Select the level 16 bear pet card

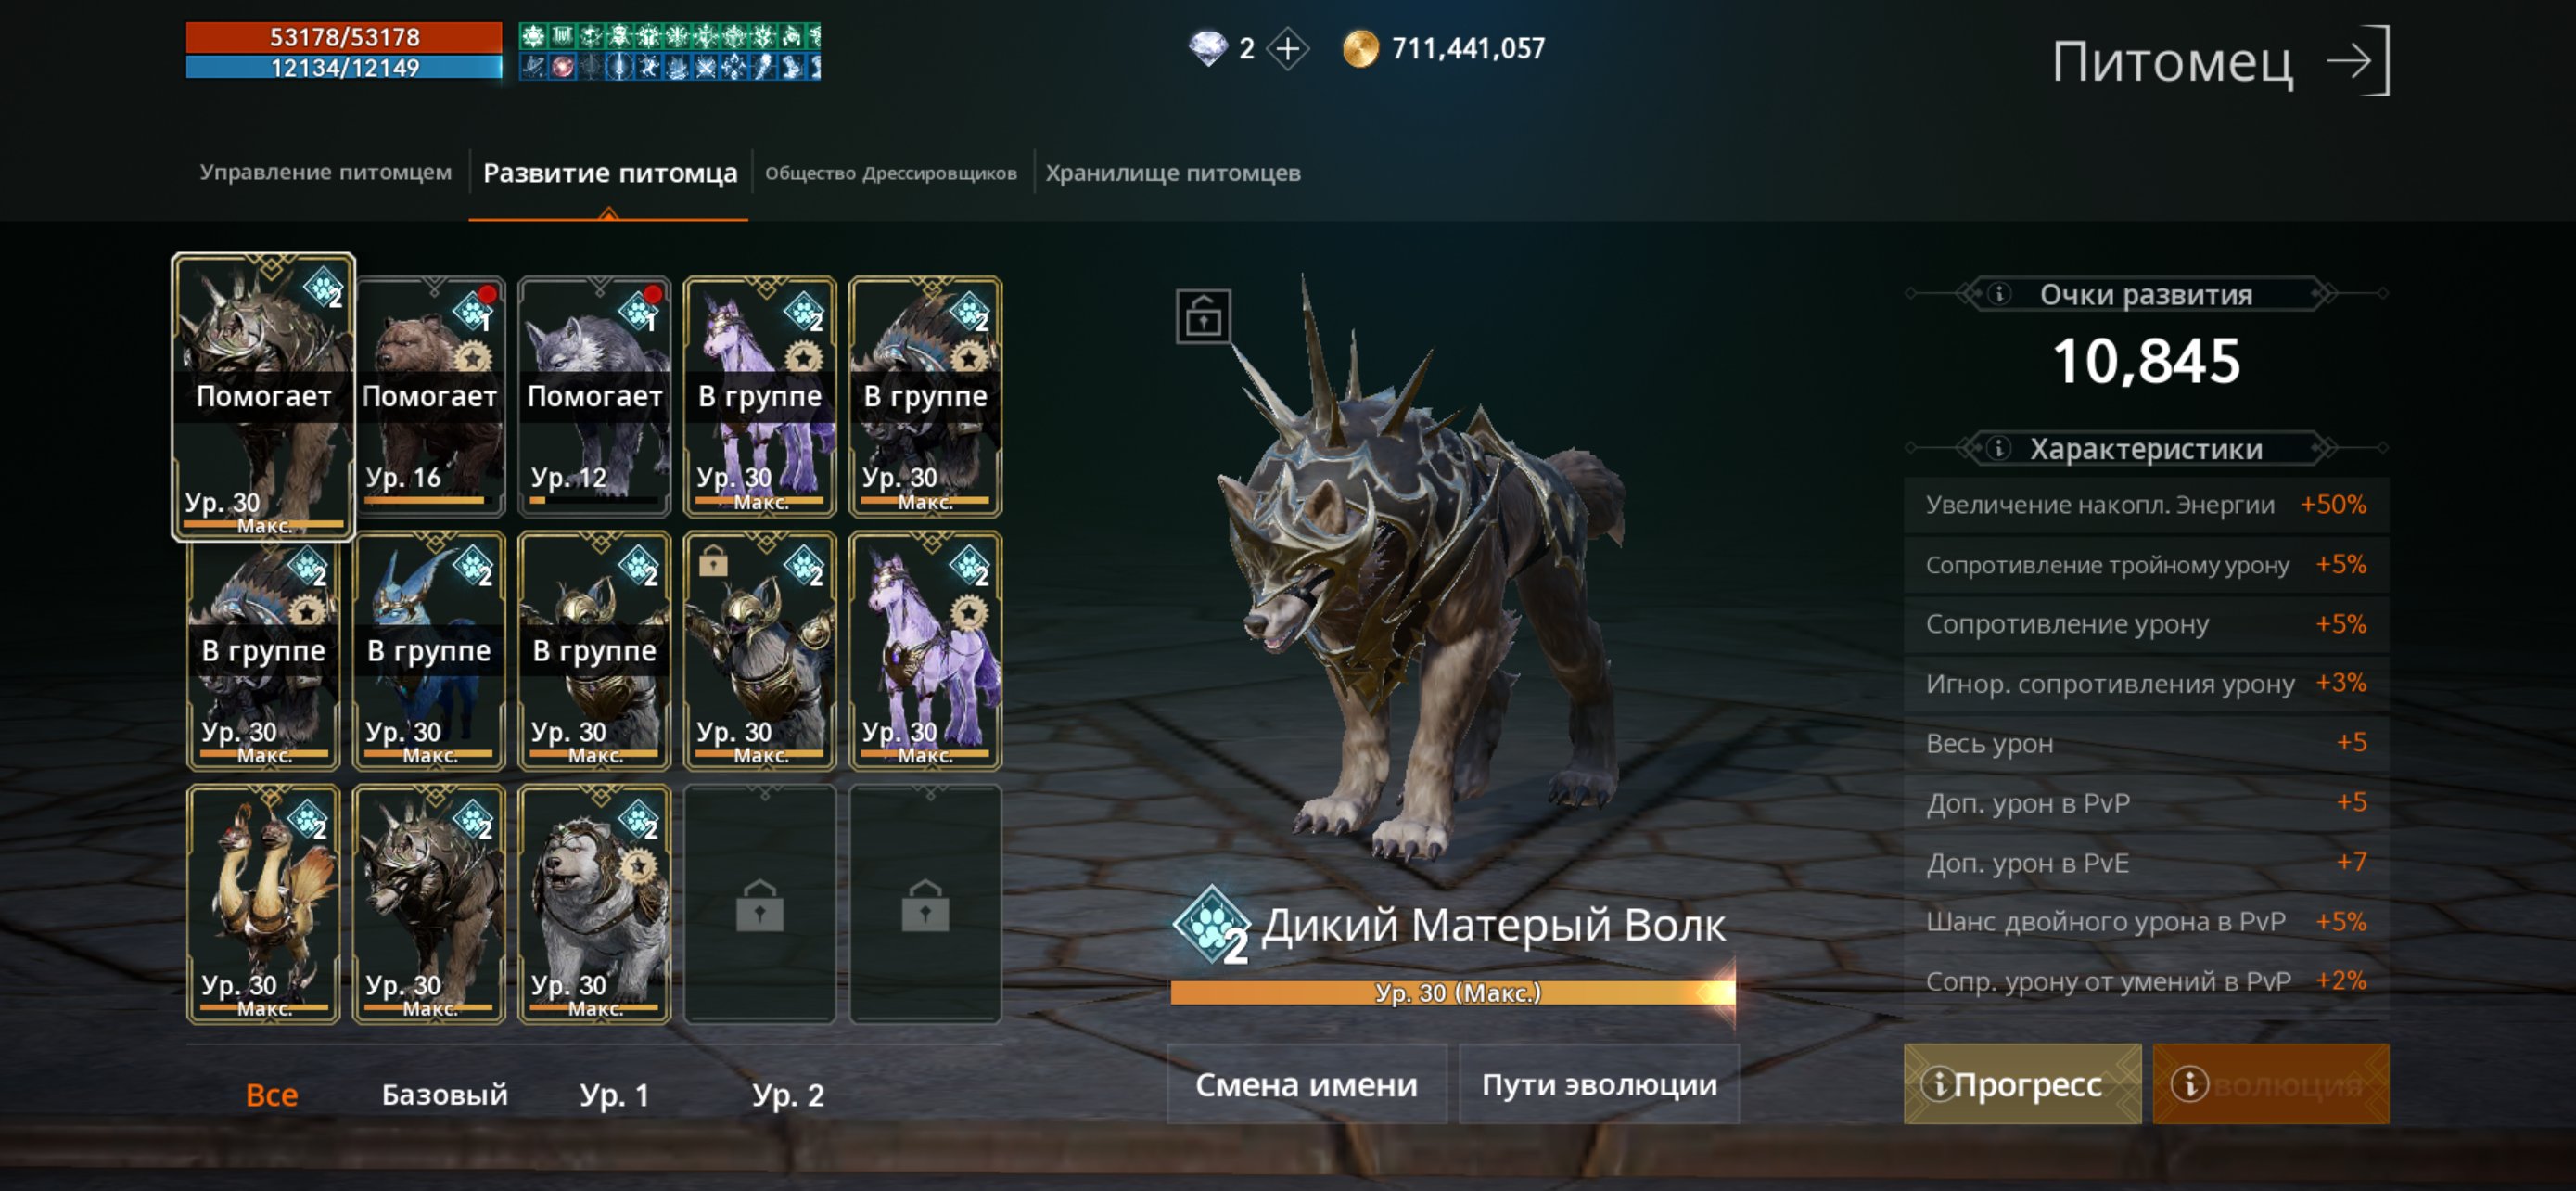pos(429,397)
